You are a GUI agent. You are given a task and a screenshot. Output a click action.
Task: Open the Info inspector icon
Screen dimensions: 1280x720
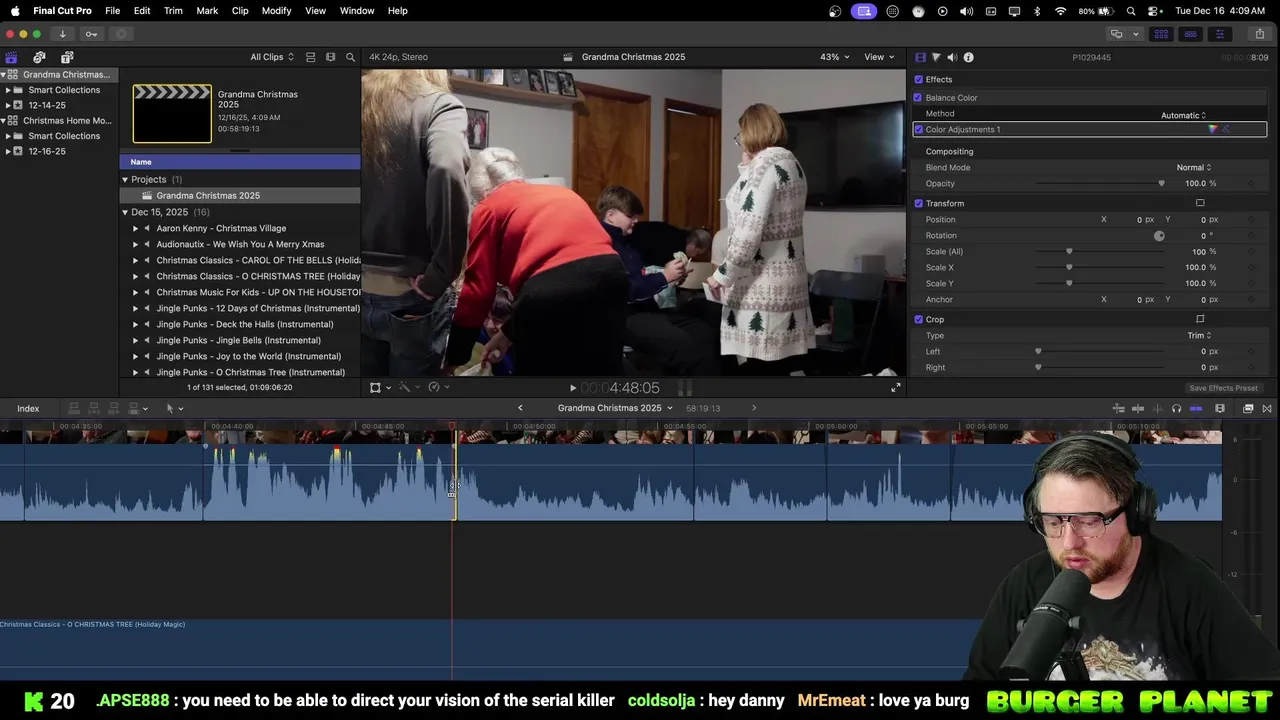pos(968,57)
